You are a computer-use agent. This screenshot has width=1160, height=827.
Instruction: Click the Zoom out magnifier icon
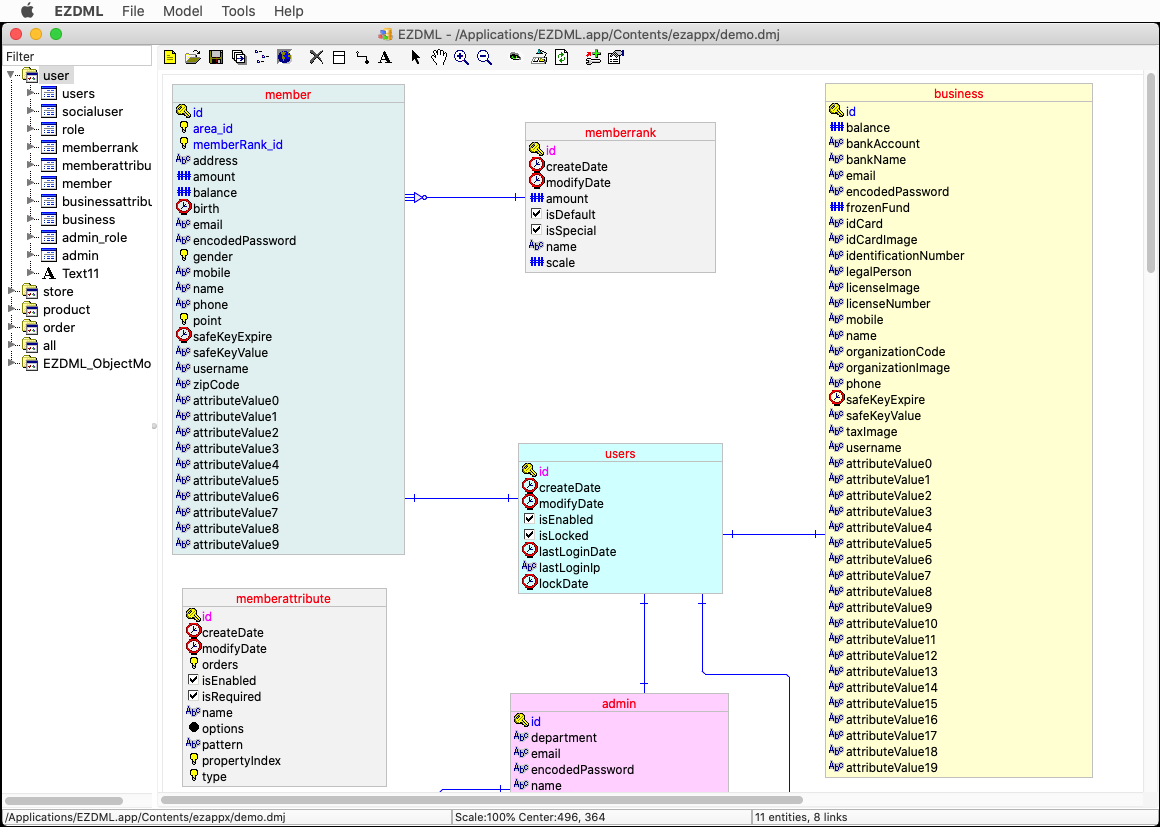(485, 57)
